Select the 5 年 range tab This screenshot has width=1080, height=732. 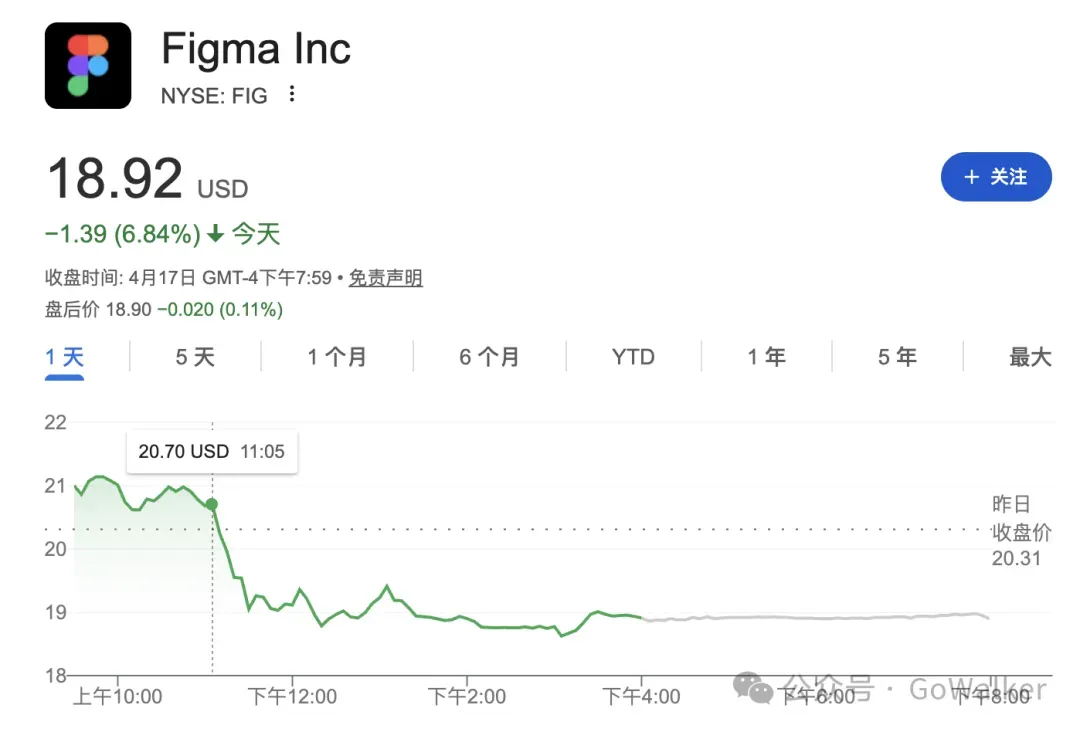897,357
